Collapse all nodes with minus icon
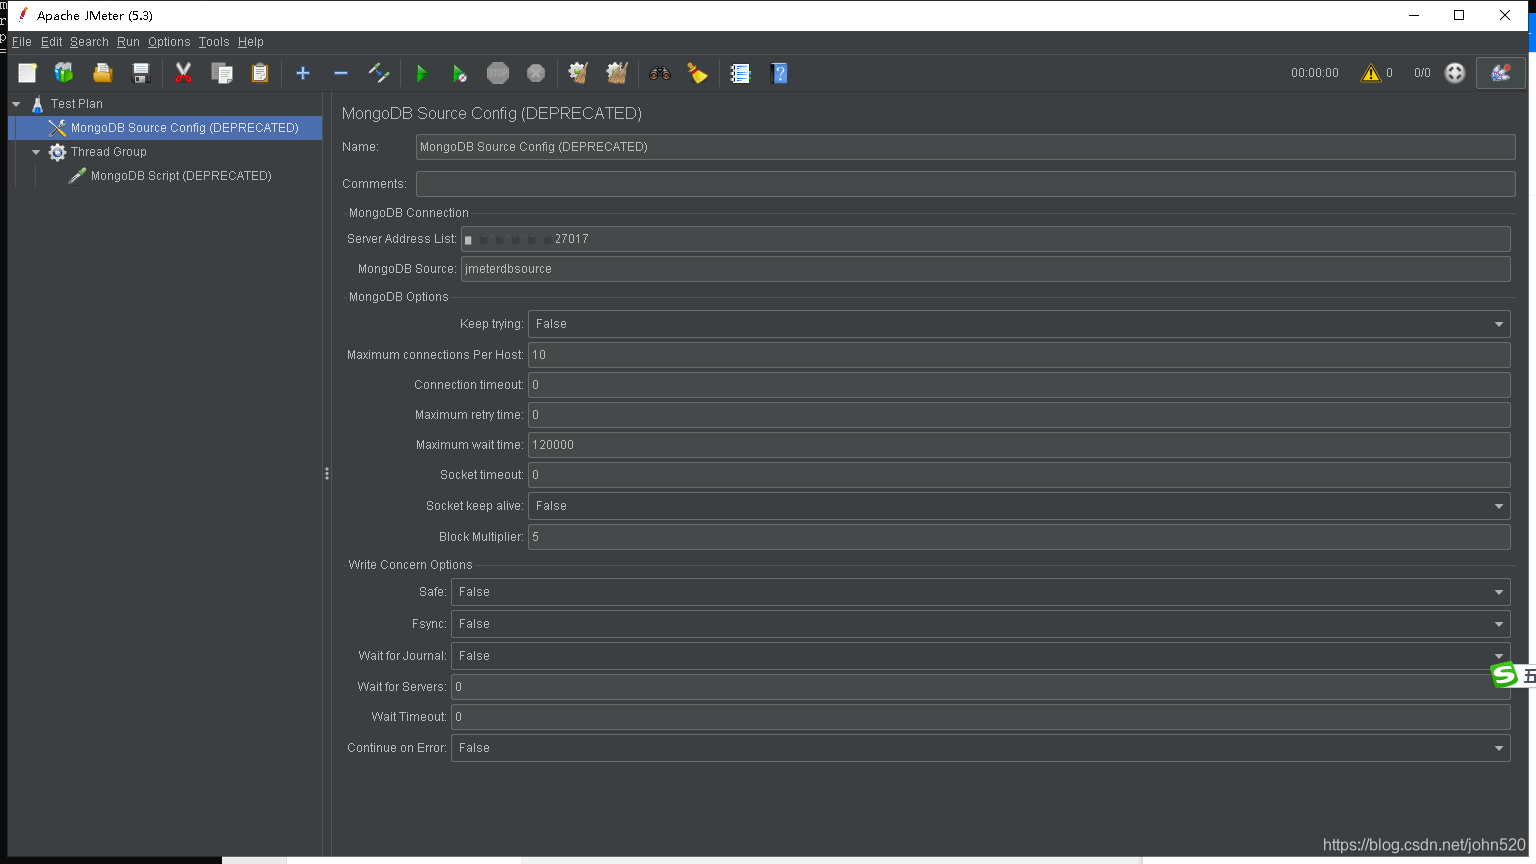 tap(341, 73)
